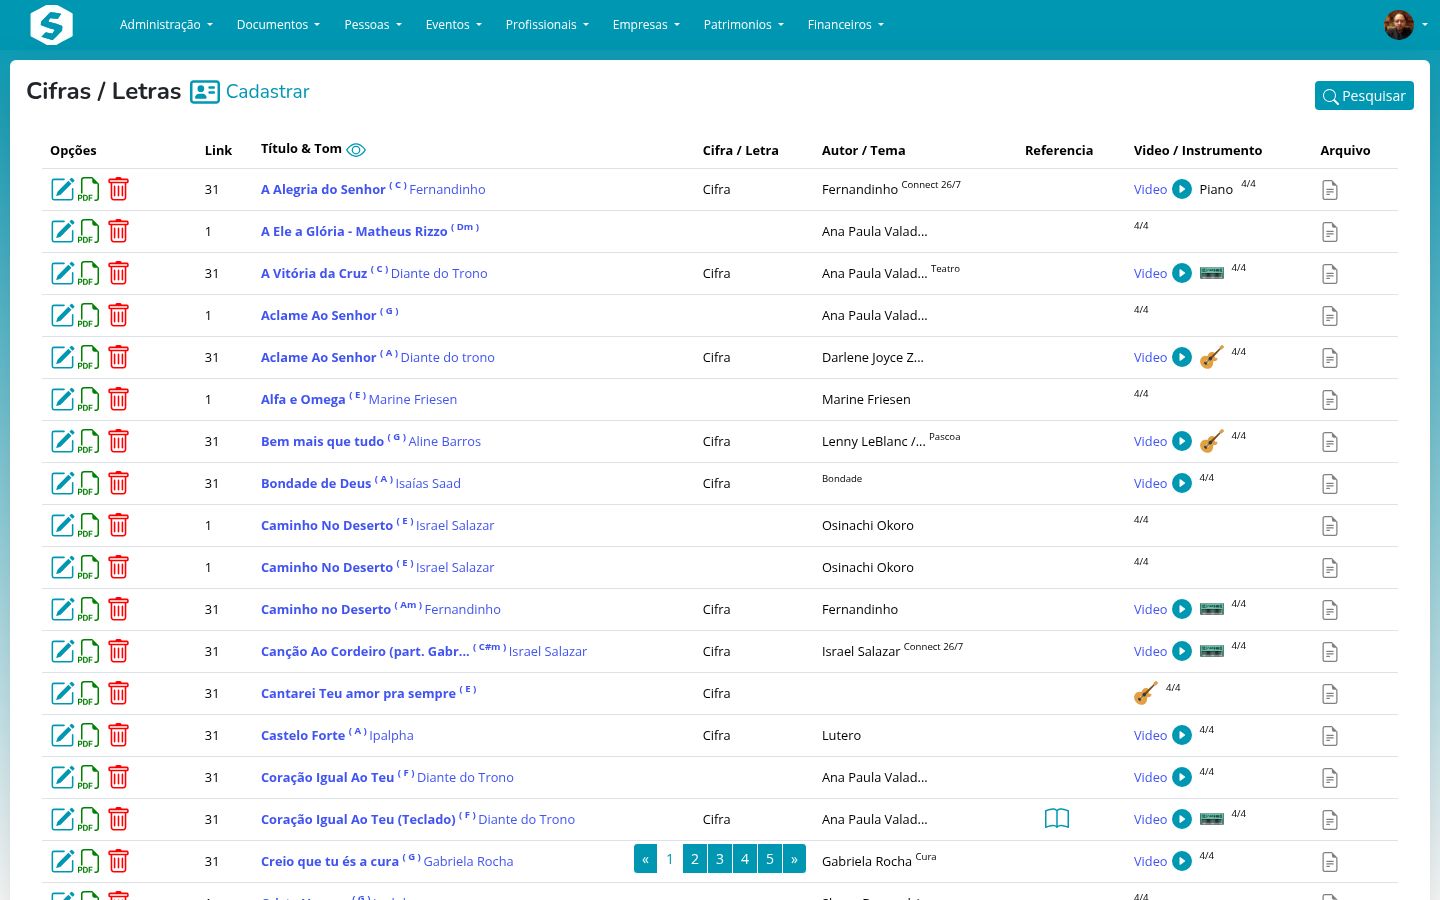Play video for A Vitória da Cruz
Image resolution: width=1440 pixels, height=900 pixels.
[1182, 273]
